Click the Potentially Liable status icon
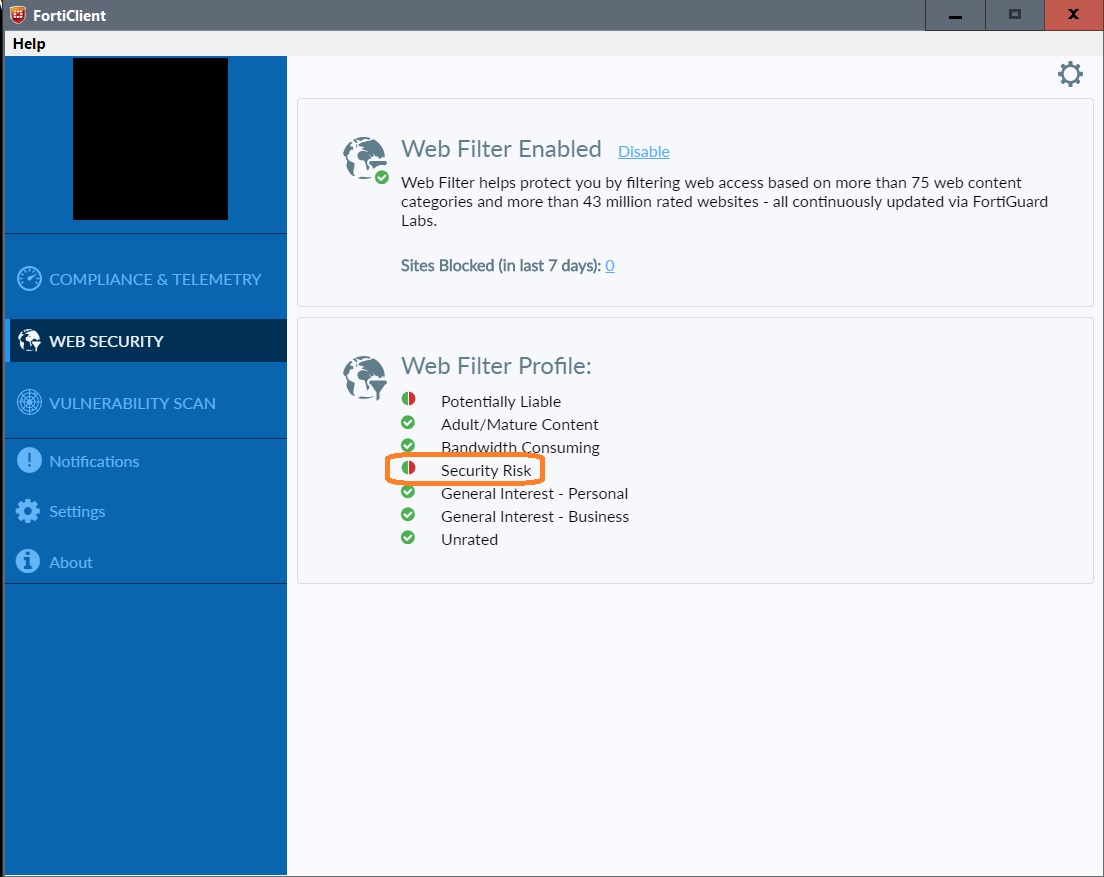 tap(408, 399)
